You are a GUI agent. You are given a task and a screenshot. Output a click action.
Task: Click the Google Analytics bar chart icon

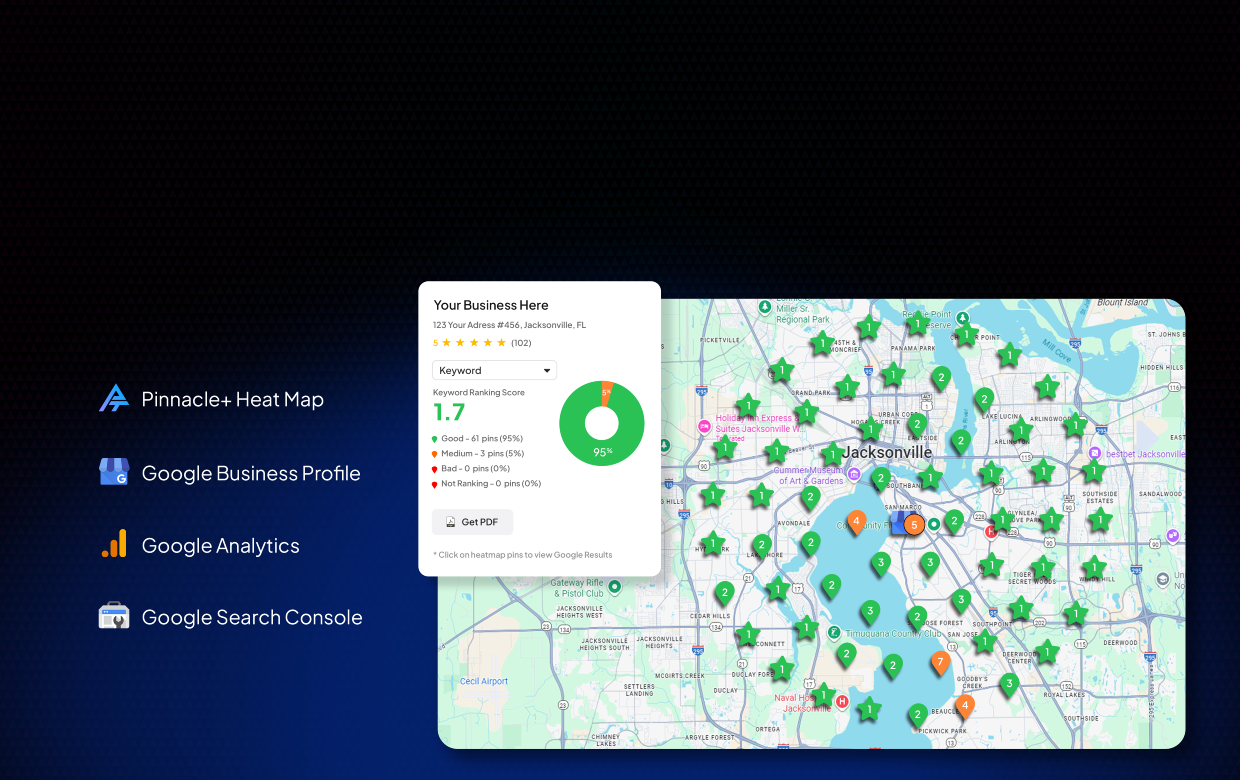(x=114, y=544)
